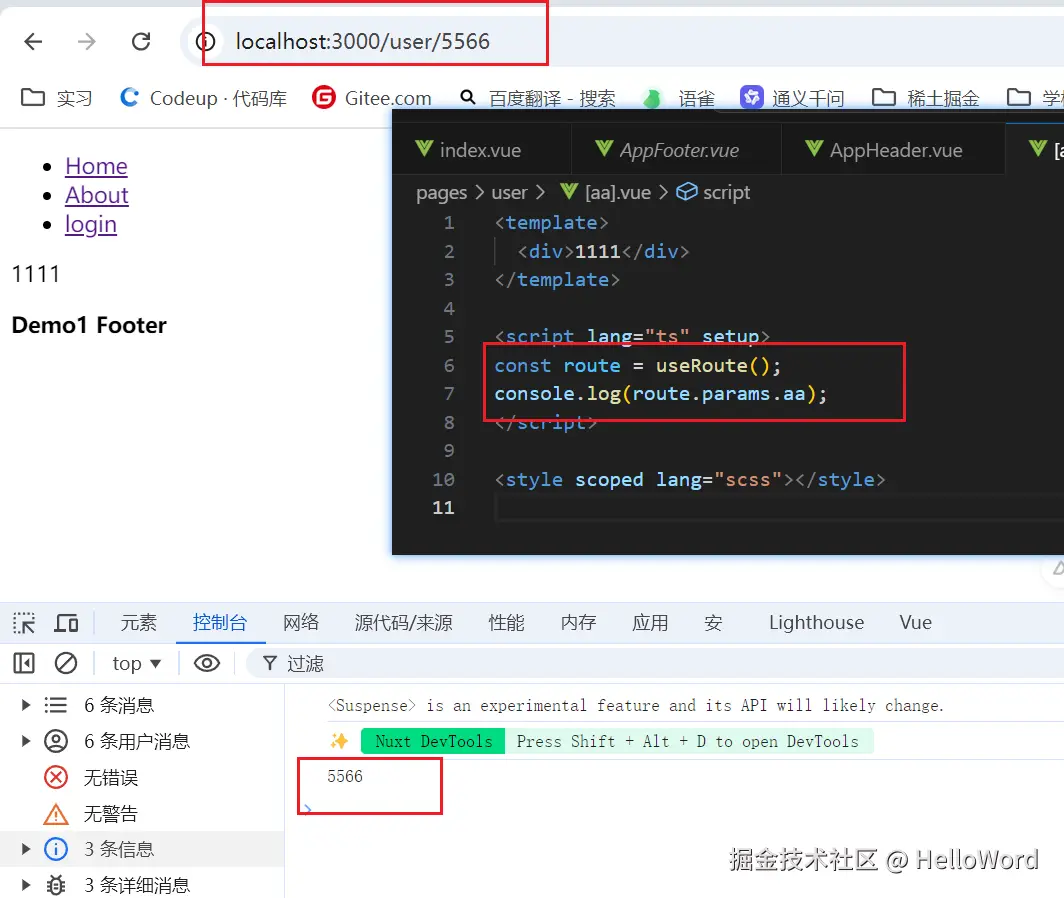1064x898 pixels.
Task: Go back with the browser back arrow
Action: [33, 41]
